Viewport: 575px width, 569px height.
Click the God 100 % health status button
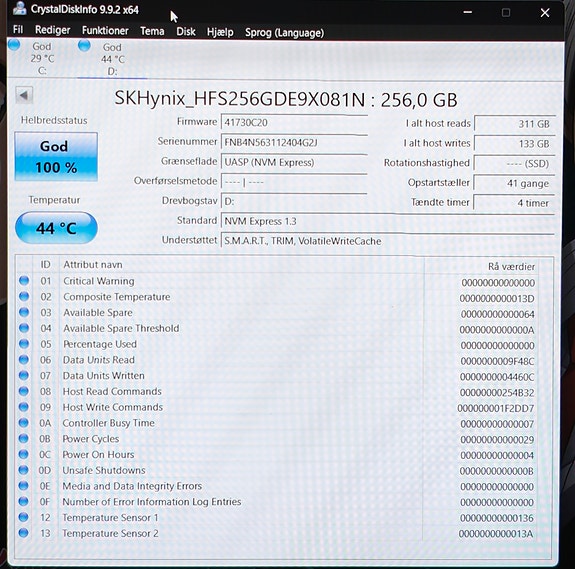(56, 157)
